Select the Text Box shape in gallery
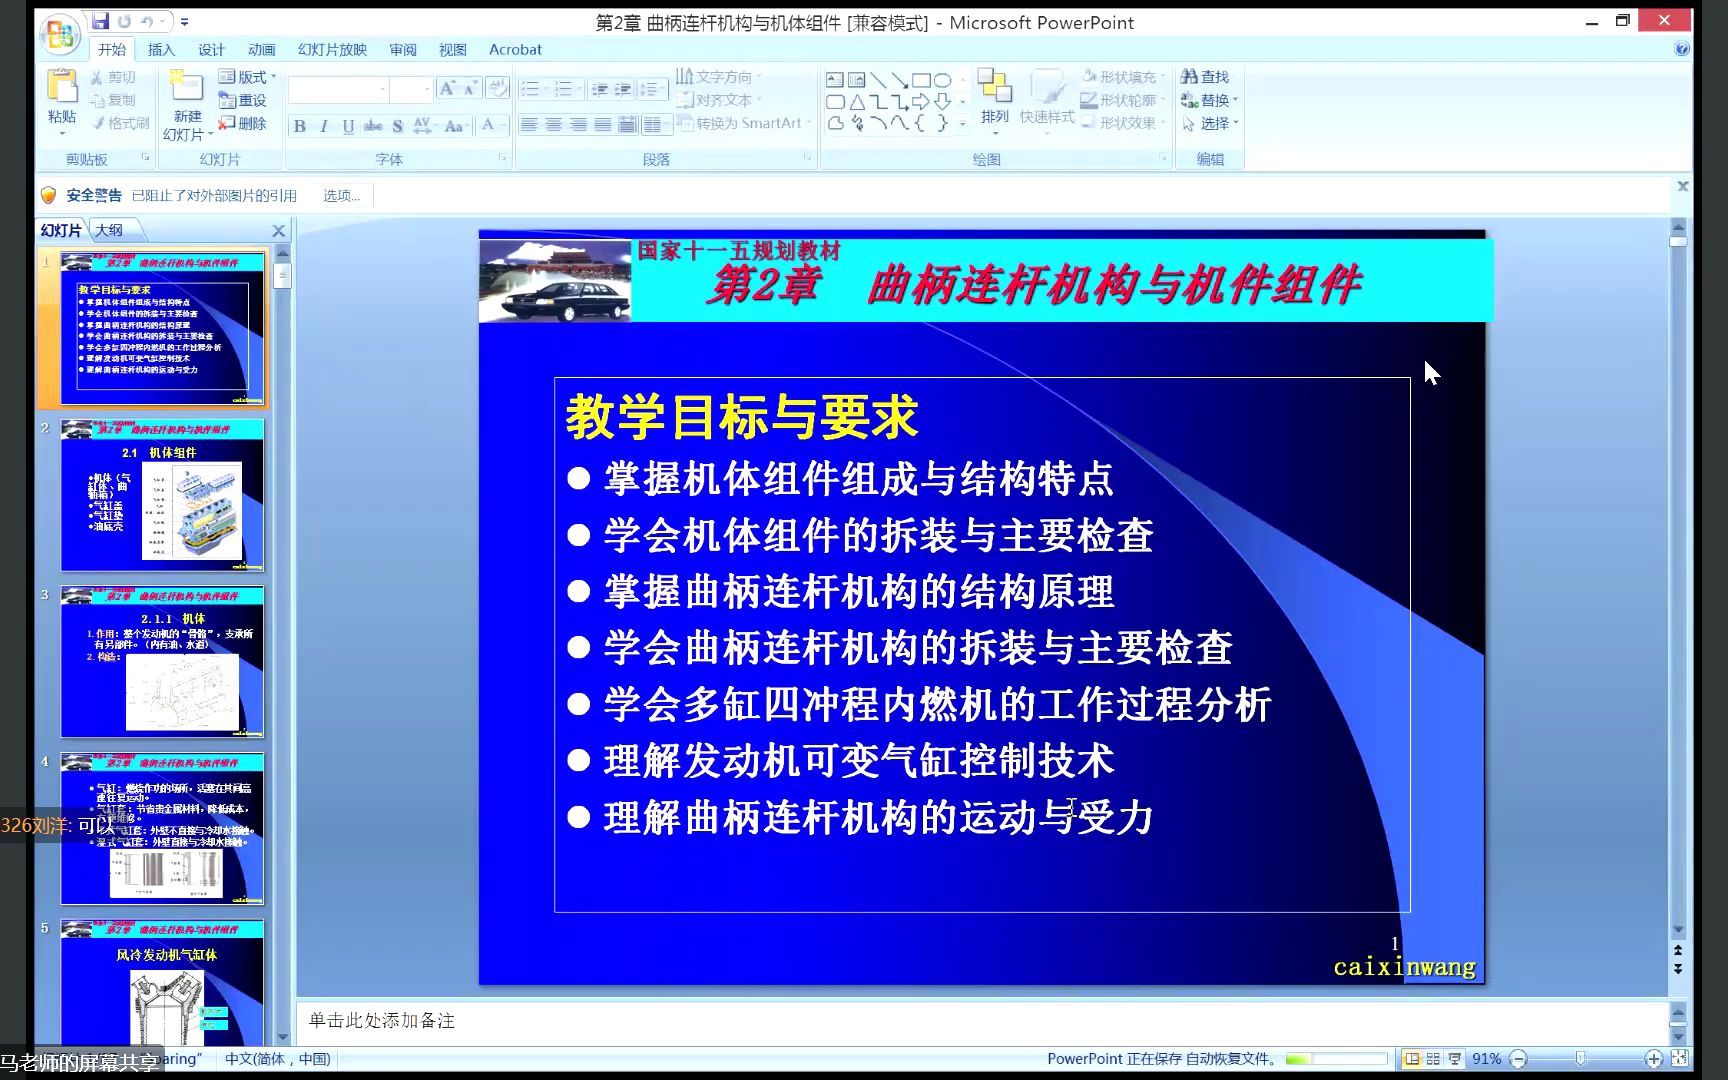1728x1080 pixels. pyautogui.click(x=835, y=80)
